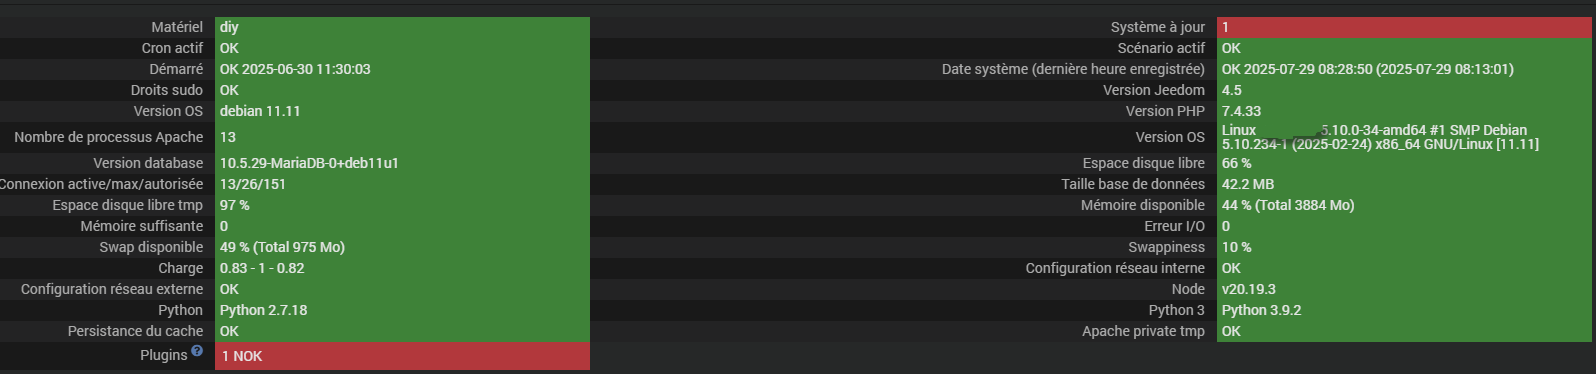The image size is (1596, 374).
Task: Click the Python 3.9.2 value cell
Action: click(1404, 310)
